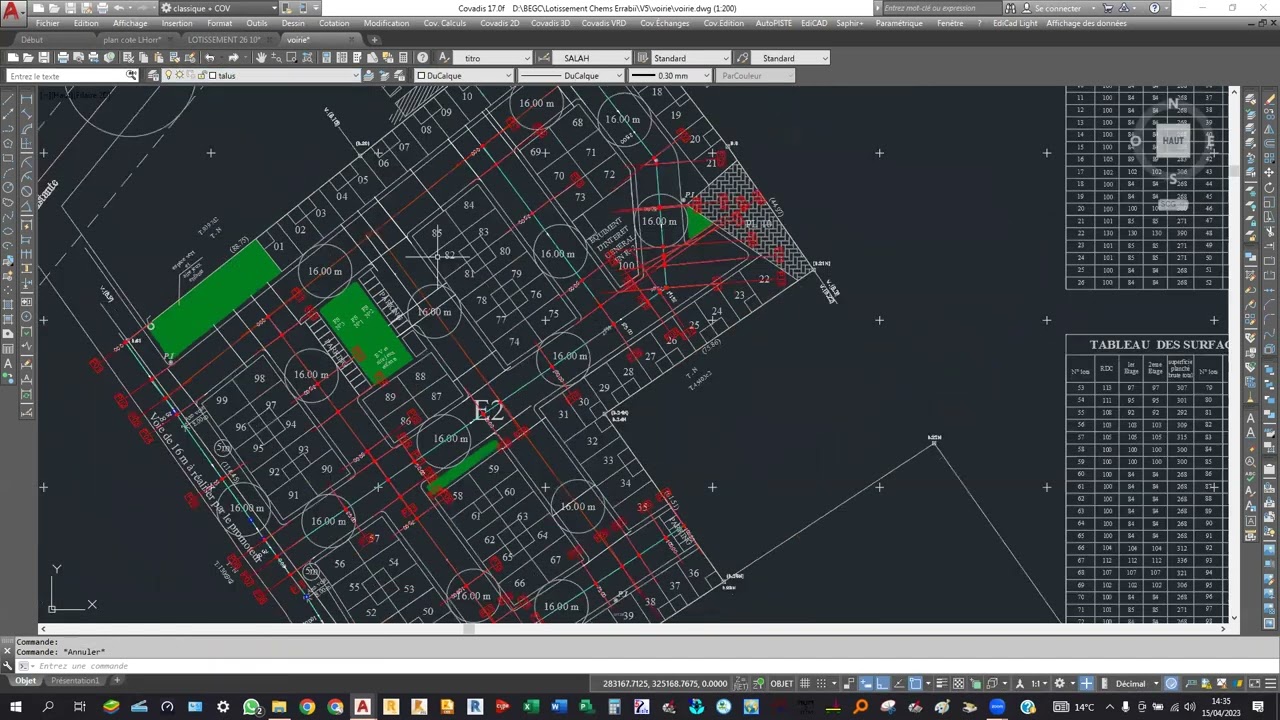Image resolution: width=1280 pixels, height=720 pixels.
Task: Open the Cotation menu
Action: [334, 23]
